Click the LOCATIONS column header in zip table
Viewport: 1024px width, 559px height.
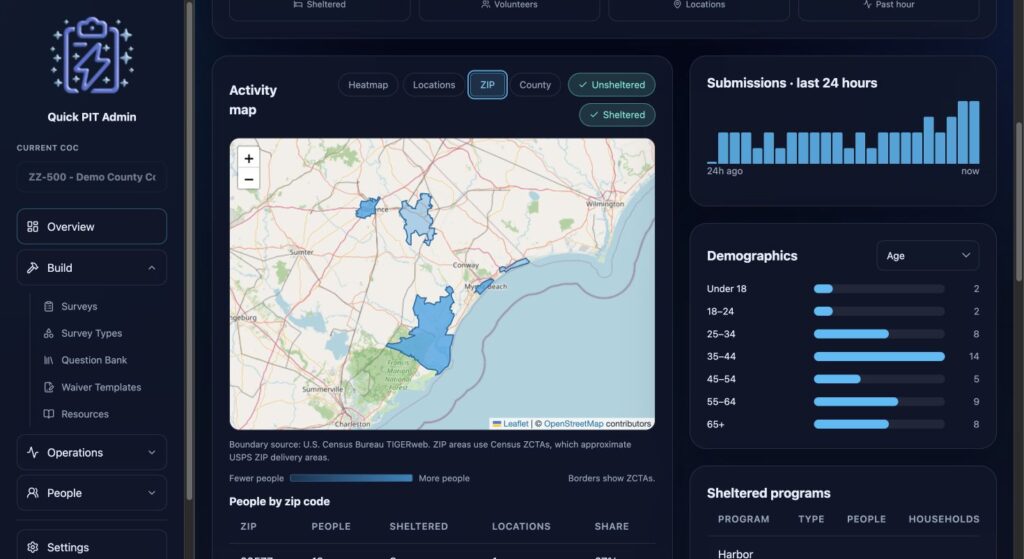(x=521, y=526)
